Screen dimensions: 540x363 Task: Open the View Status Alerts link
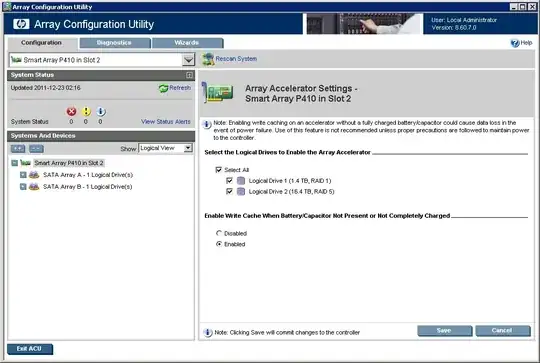[166, 122]
